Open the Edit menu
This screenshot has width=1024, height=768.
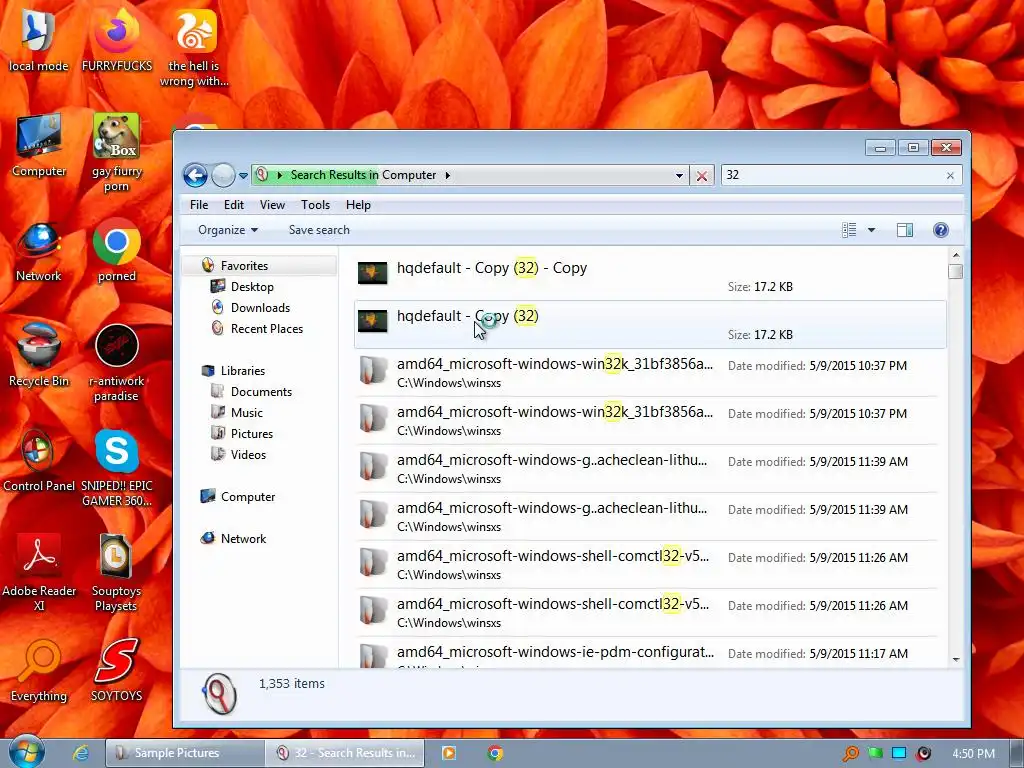coord(234,205)
